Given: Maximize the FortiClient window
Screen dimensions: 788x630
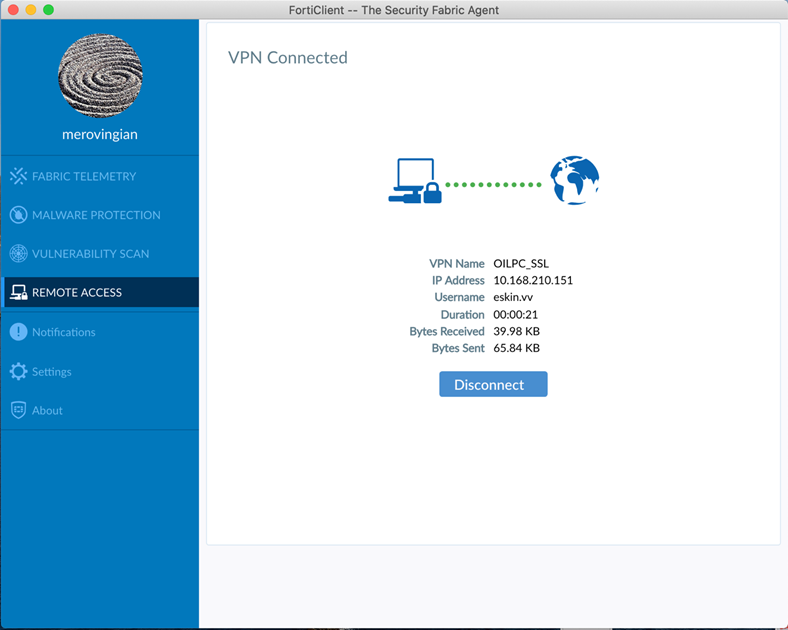Looking at the screenshot, I should click(x=48, y=10).
